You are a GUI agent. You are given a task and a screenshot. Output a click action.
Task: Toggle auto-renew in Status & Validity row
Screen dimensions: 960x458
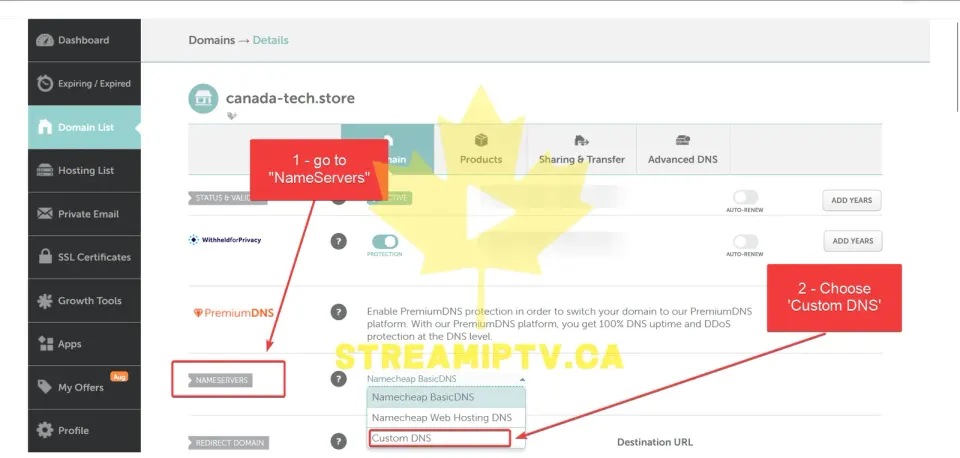click(x=745, y=197)
